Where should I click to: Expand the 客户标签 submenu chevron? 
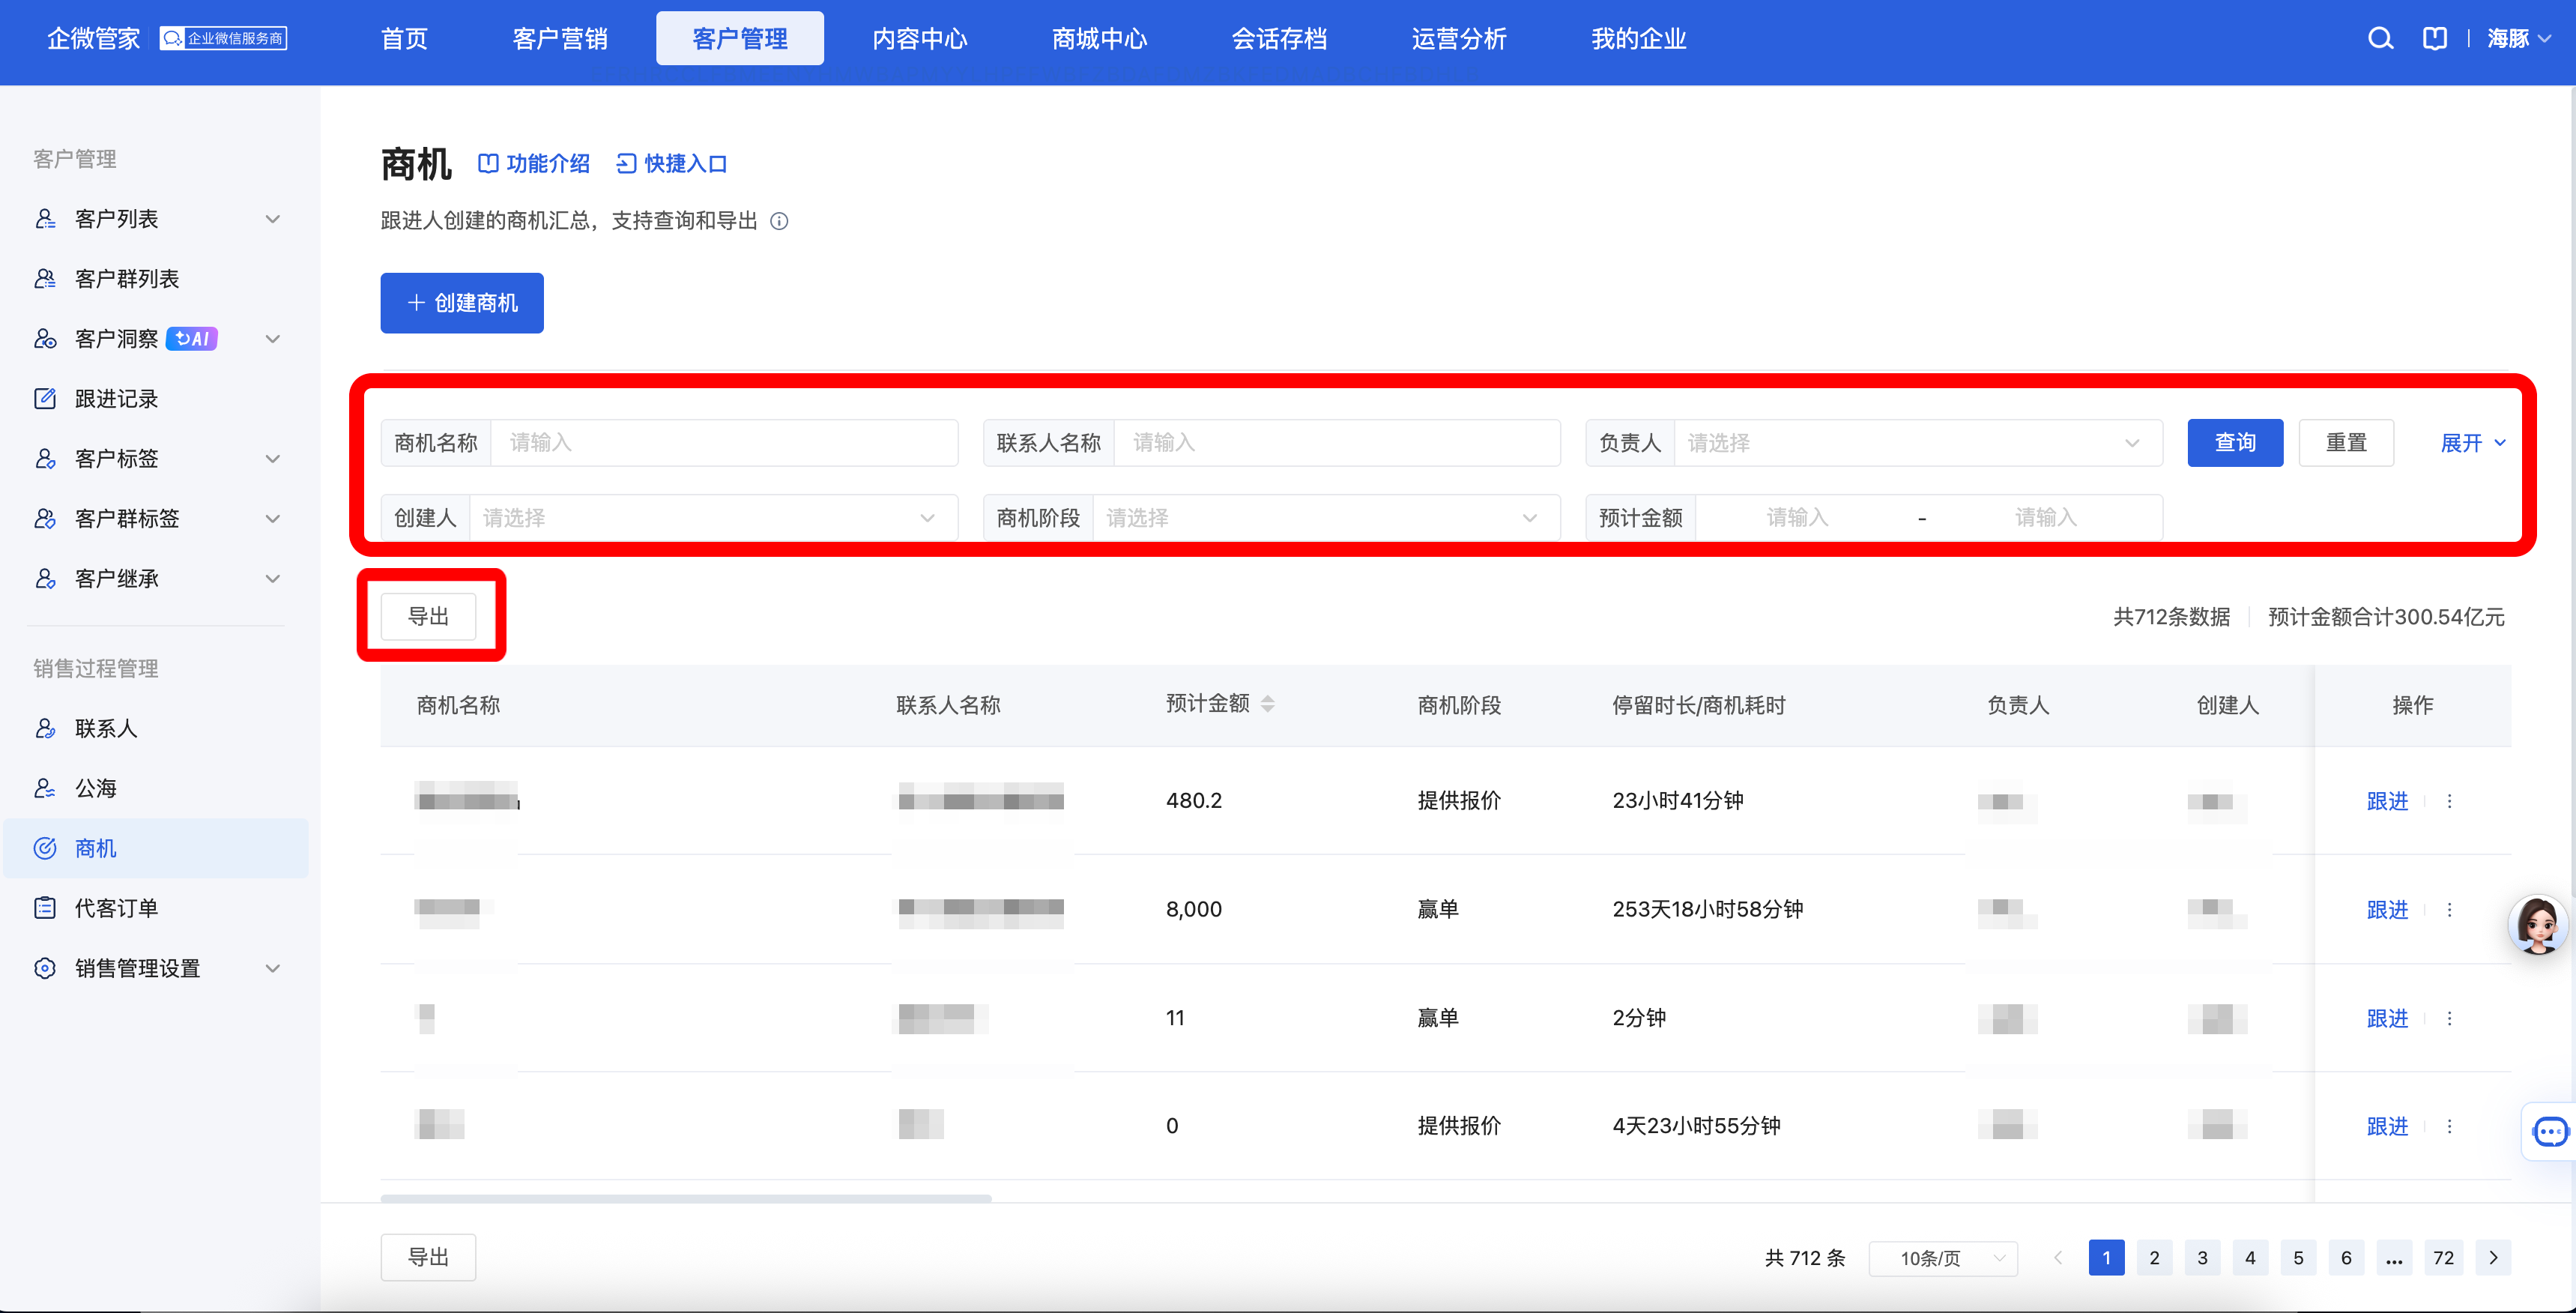(x=272, y=459)
